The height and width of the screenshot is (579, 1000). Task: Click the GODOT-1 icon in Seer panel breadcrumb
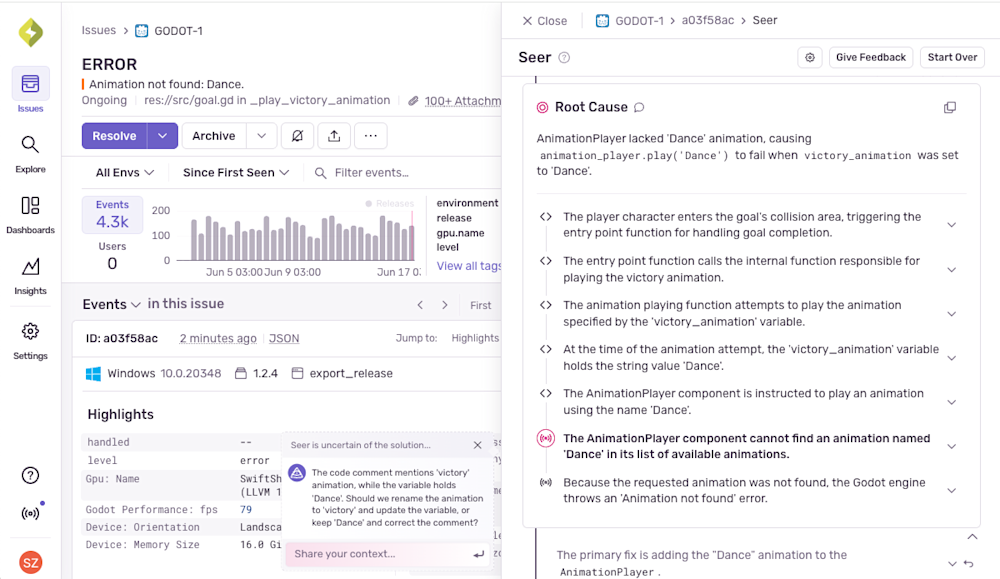602,20
